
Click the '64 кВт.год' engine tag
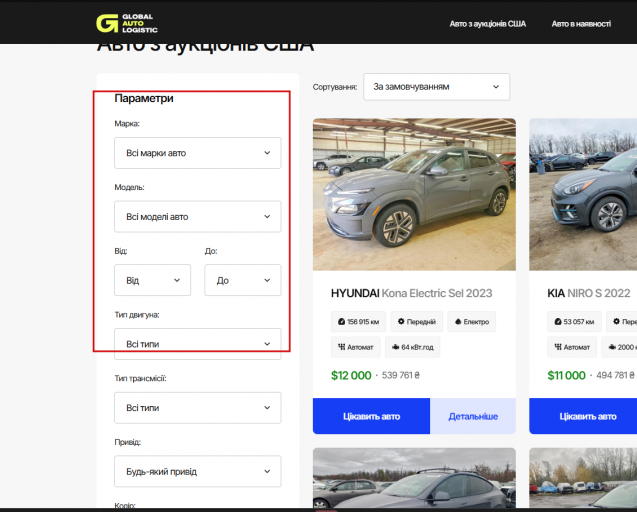[x=412, y=347]
